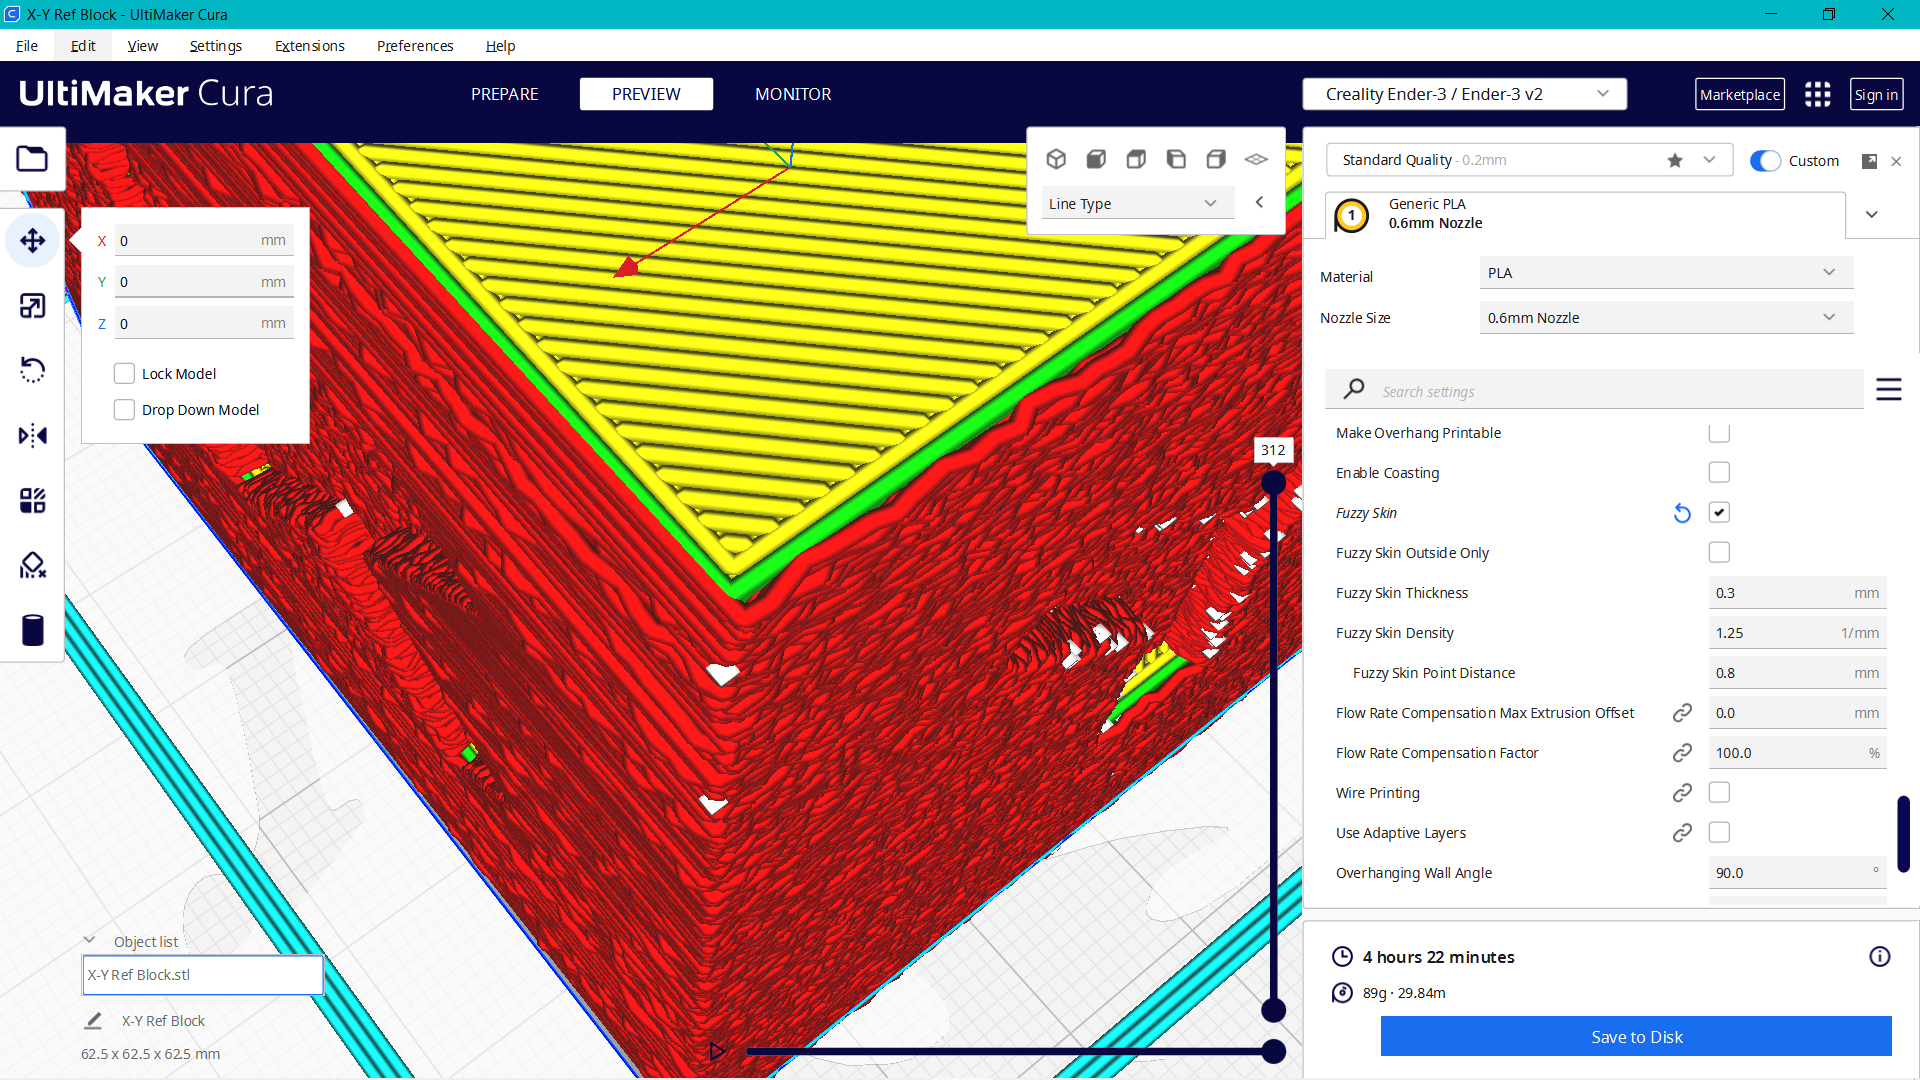Open the printer selection dropdown
Viewport: 1920px width, 1080px height.
pyautogui.click(x=1464, y=93)
